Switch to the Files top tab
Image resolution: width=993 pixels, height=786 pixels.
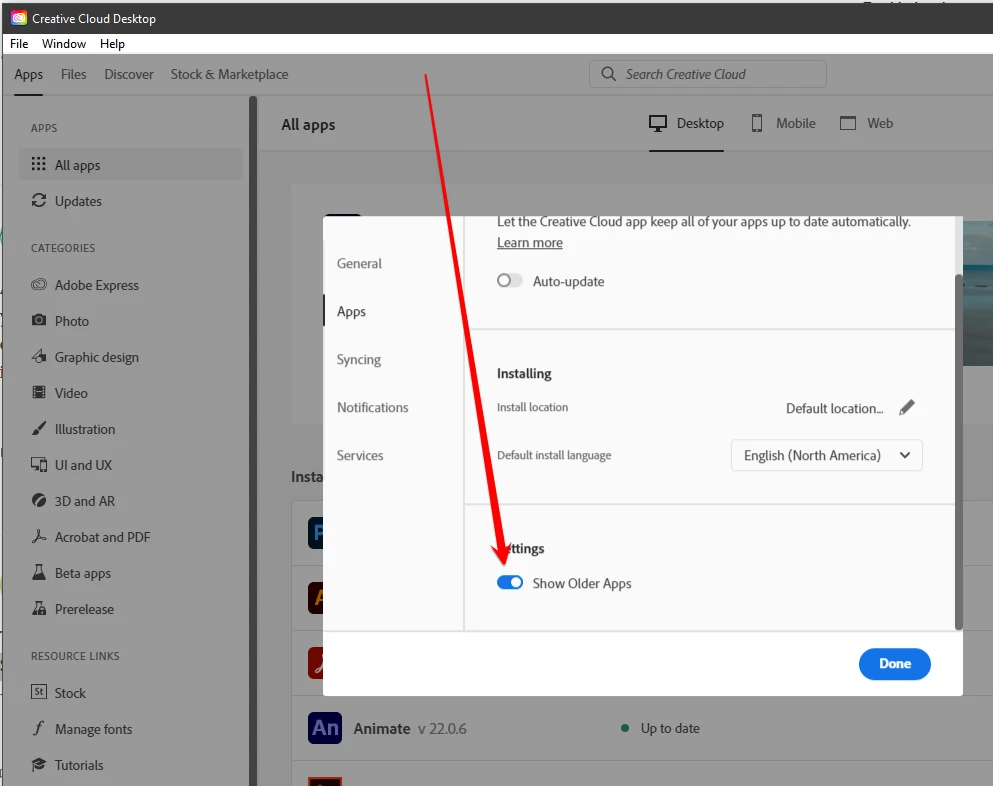tap(73, 74)
